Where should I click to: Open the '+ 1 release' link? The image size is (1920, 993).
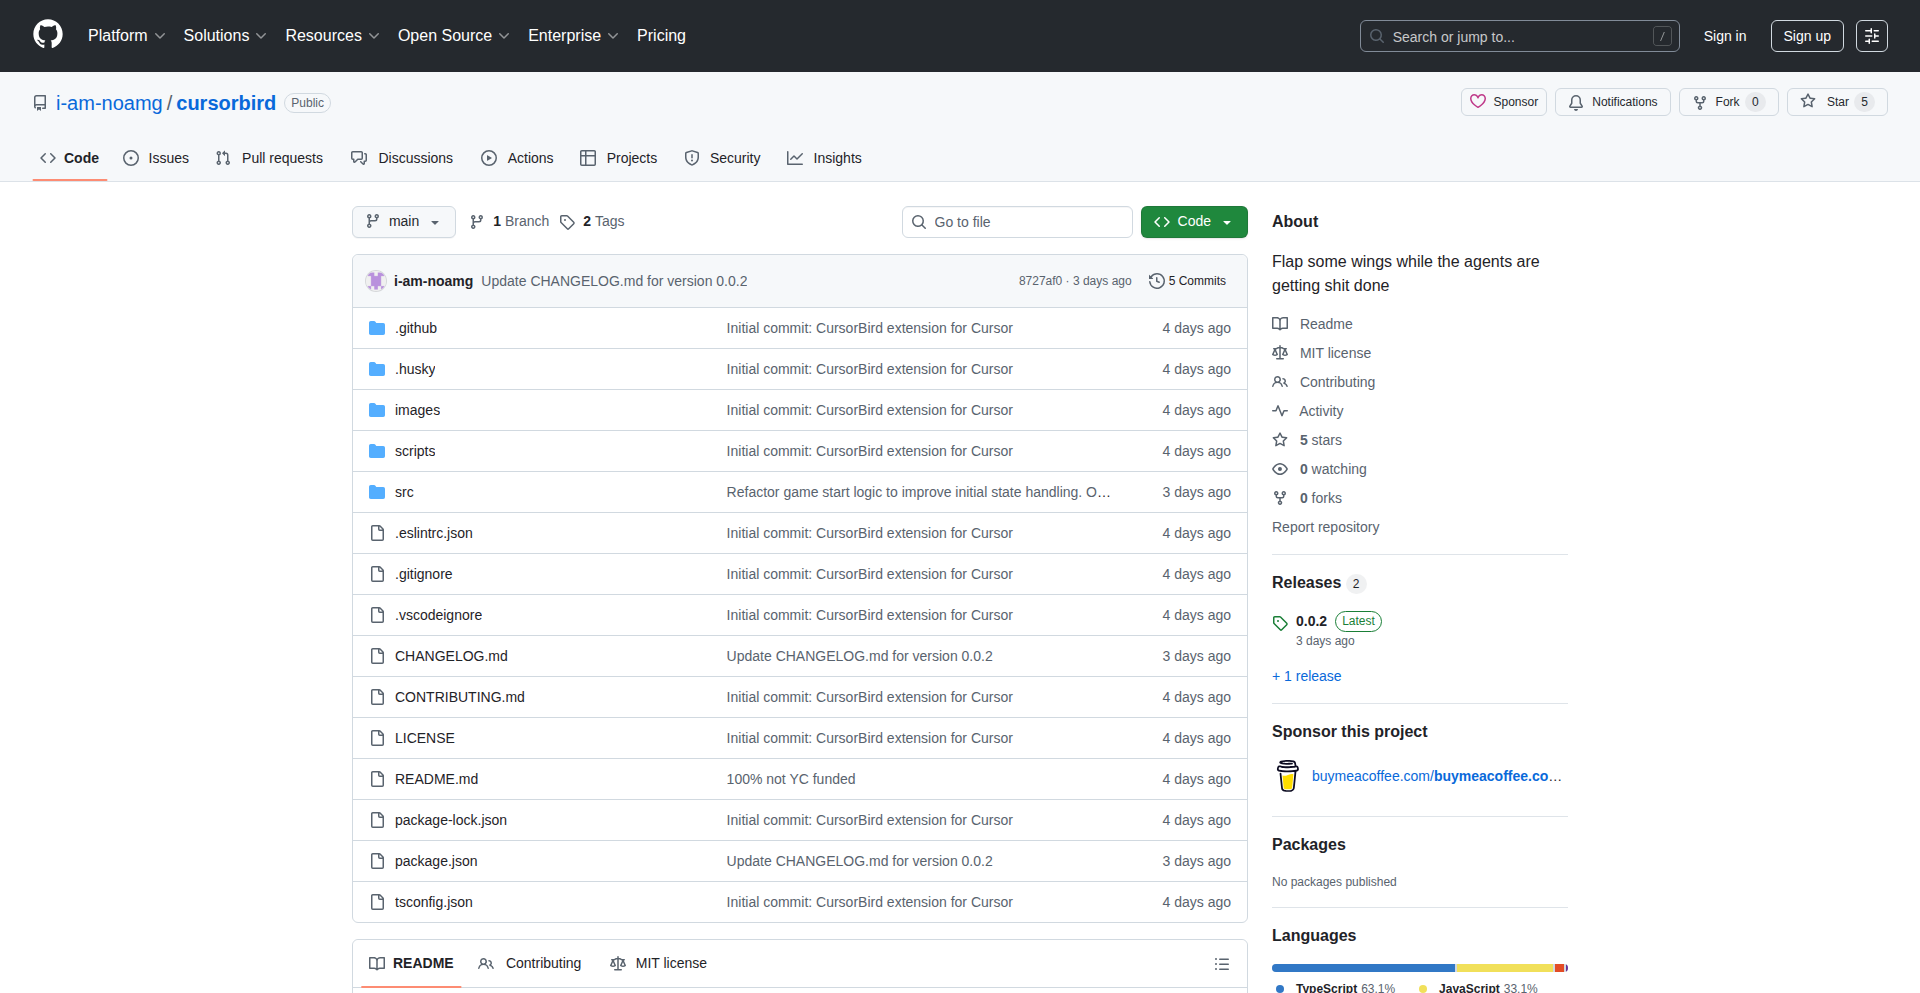[x=1306, y=676]
